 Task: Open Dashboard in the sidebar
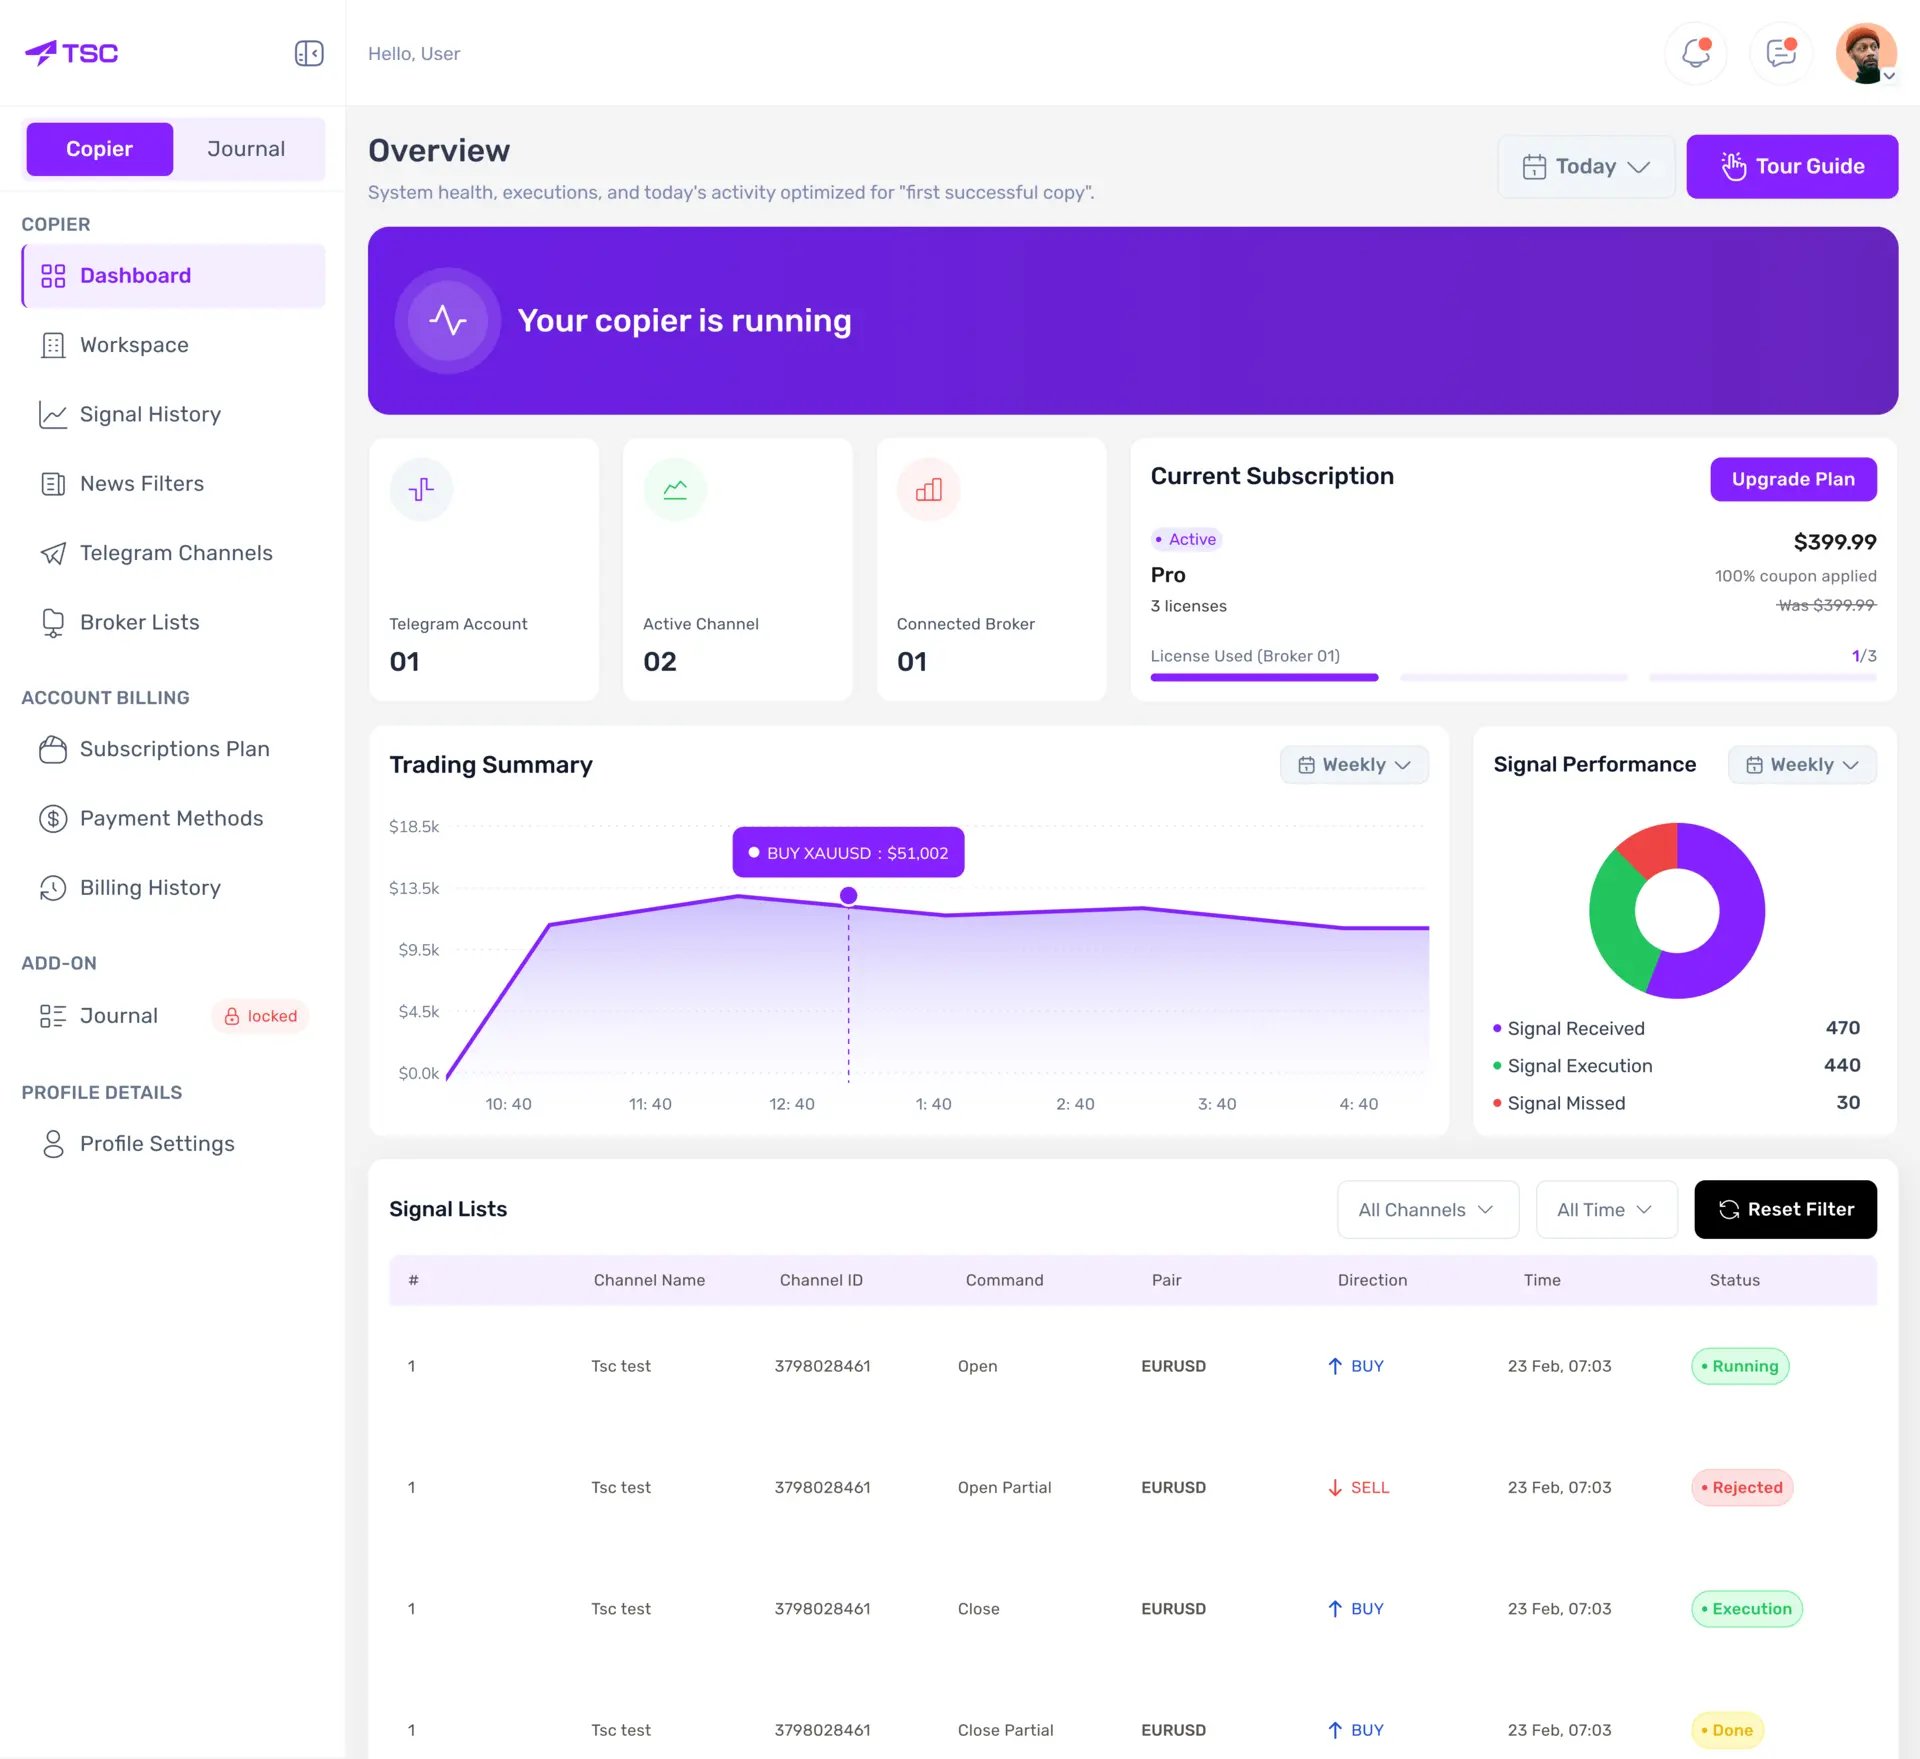pos(173,276)
